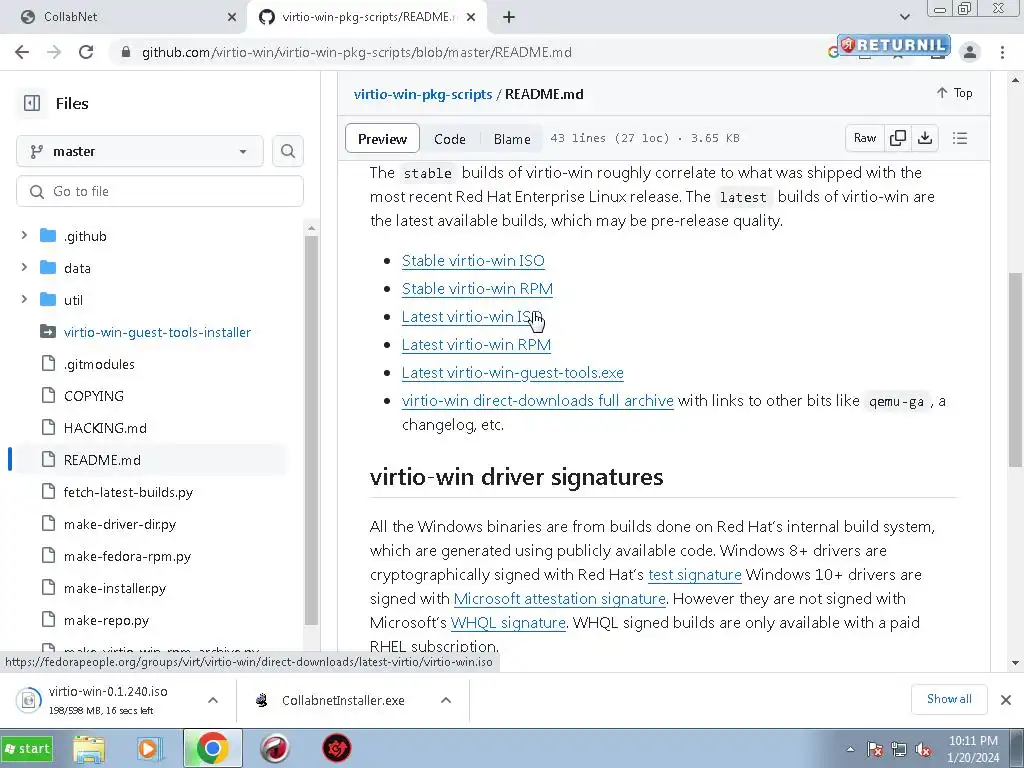Screen dimensions: 1024x768
Task: Open Latest virtio-win-guest-tools.exe link
Action: point(513,373)
